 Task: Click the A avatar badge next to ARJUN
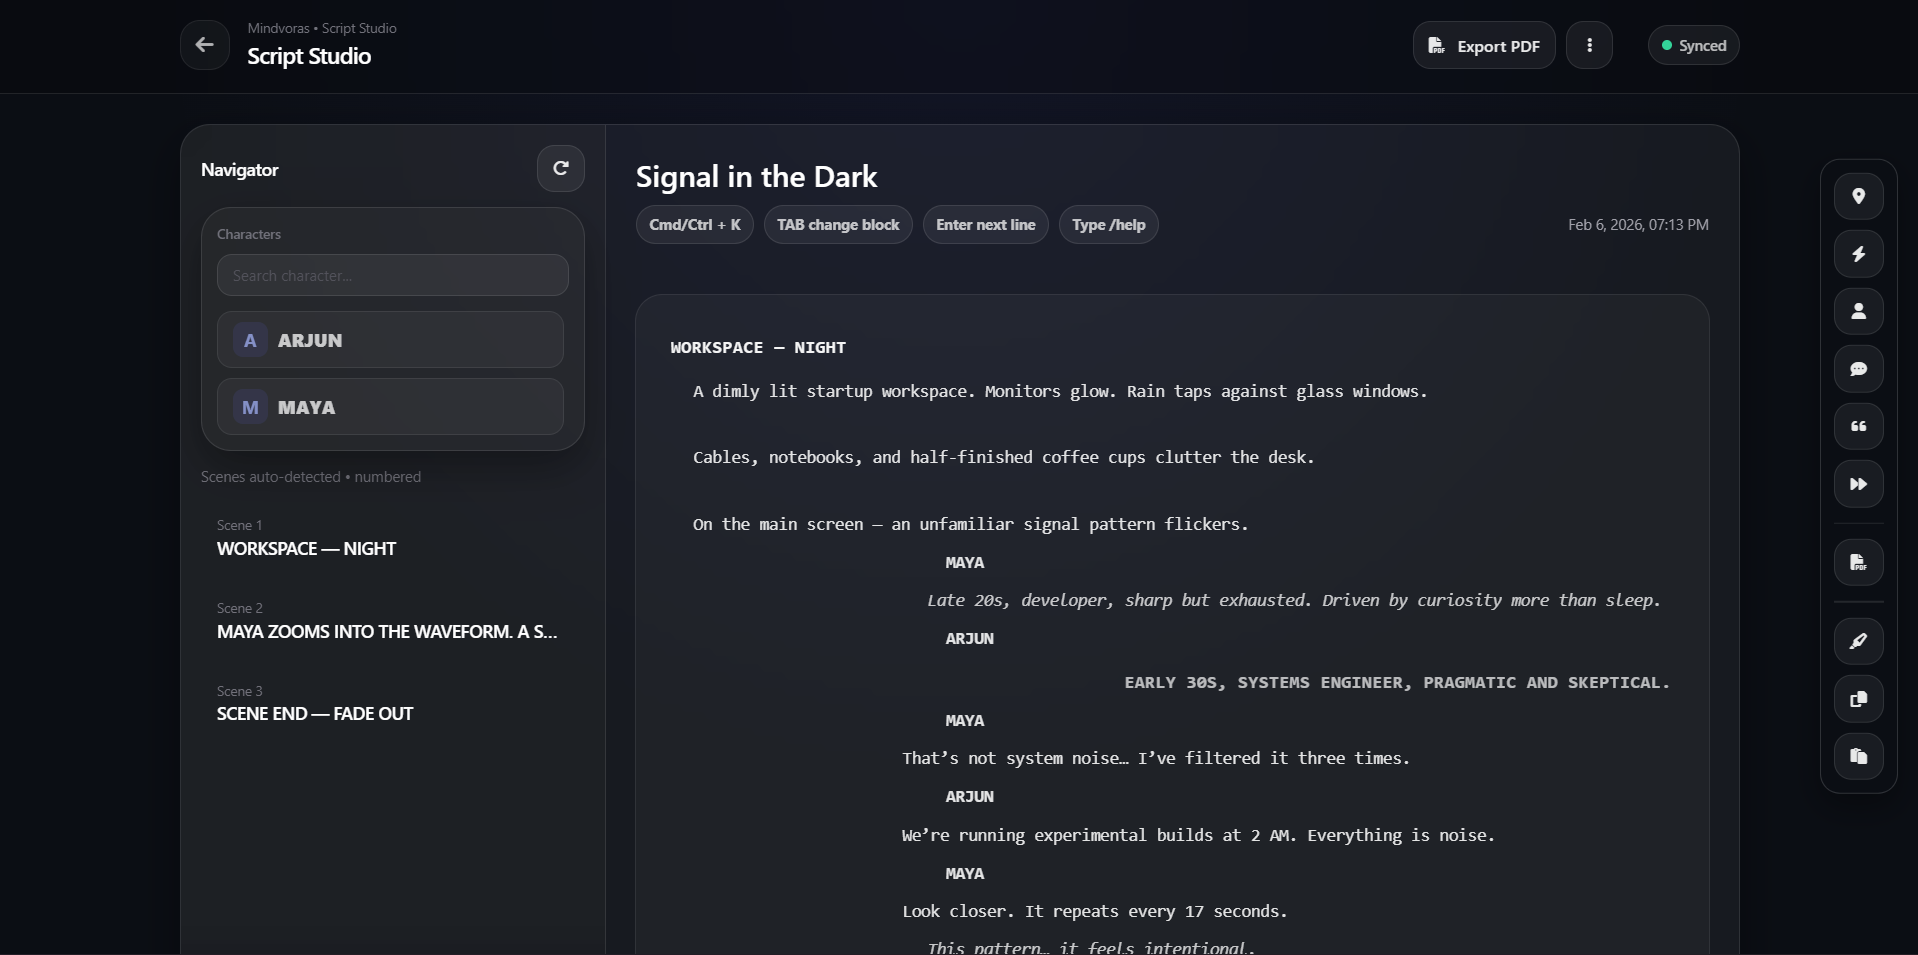click(250, 340)
